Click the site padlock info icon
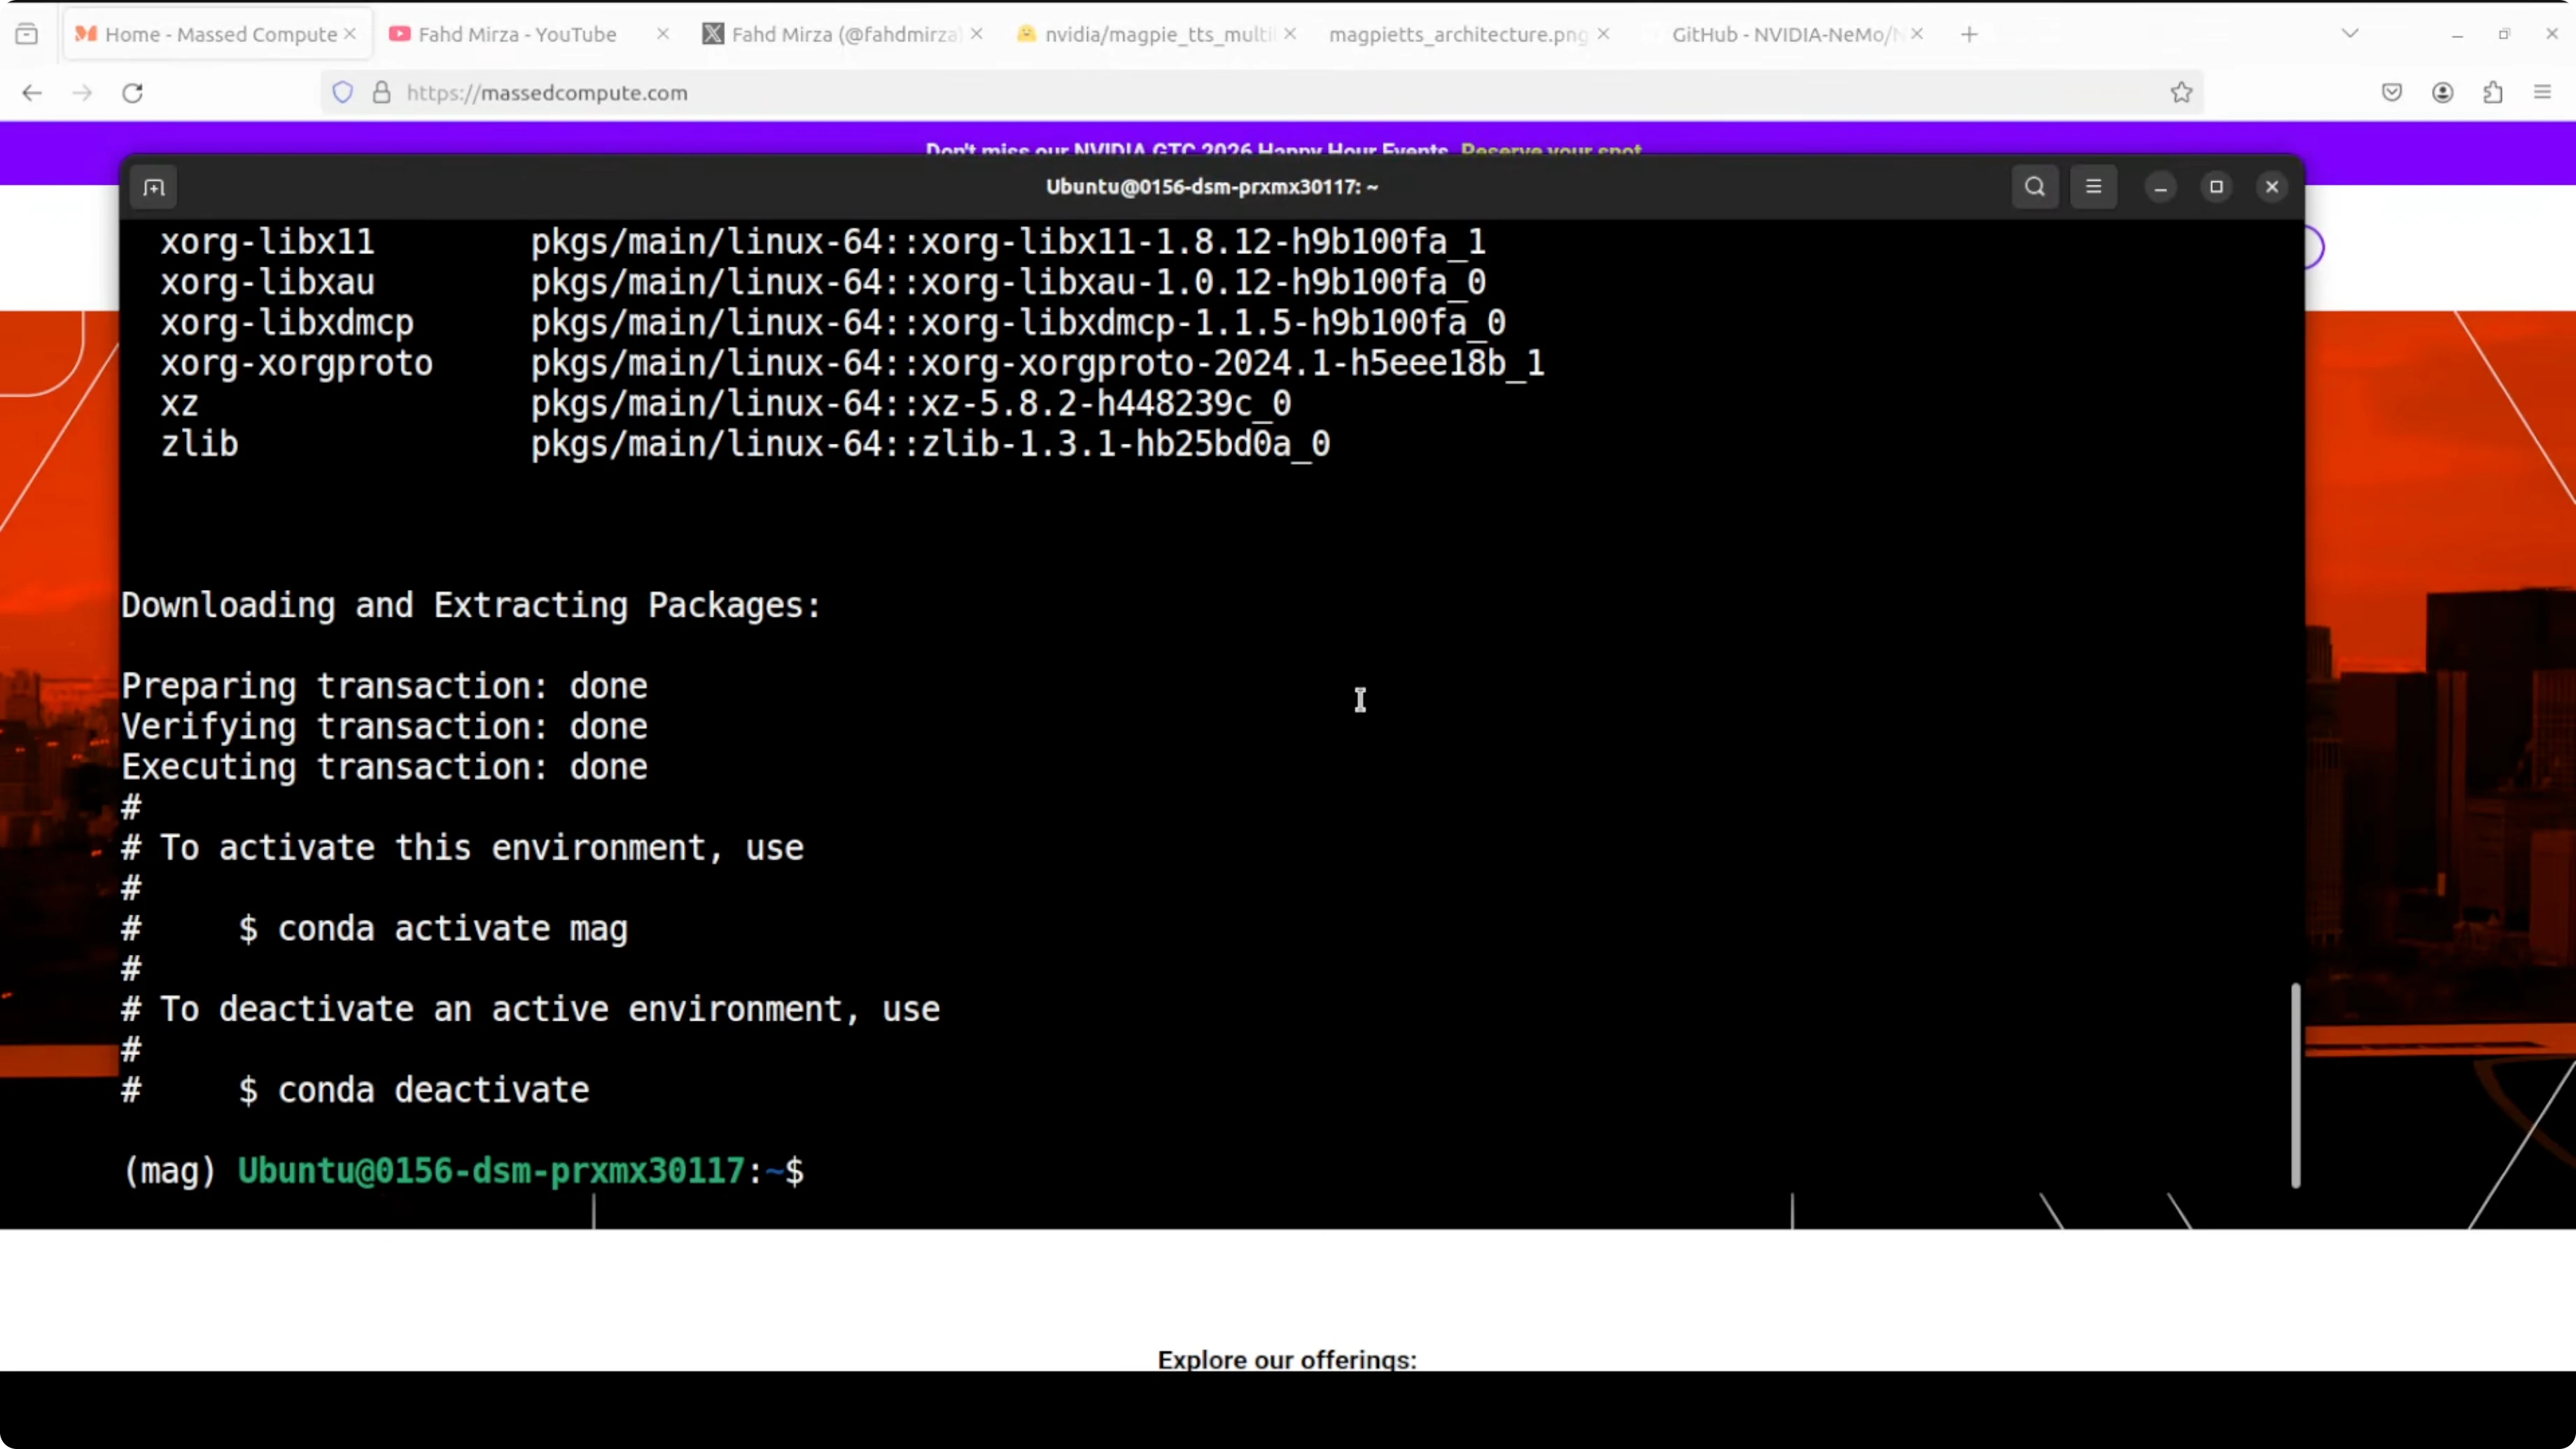This screenshot has height=1449, width=2576. 381,93
